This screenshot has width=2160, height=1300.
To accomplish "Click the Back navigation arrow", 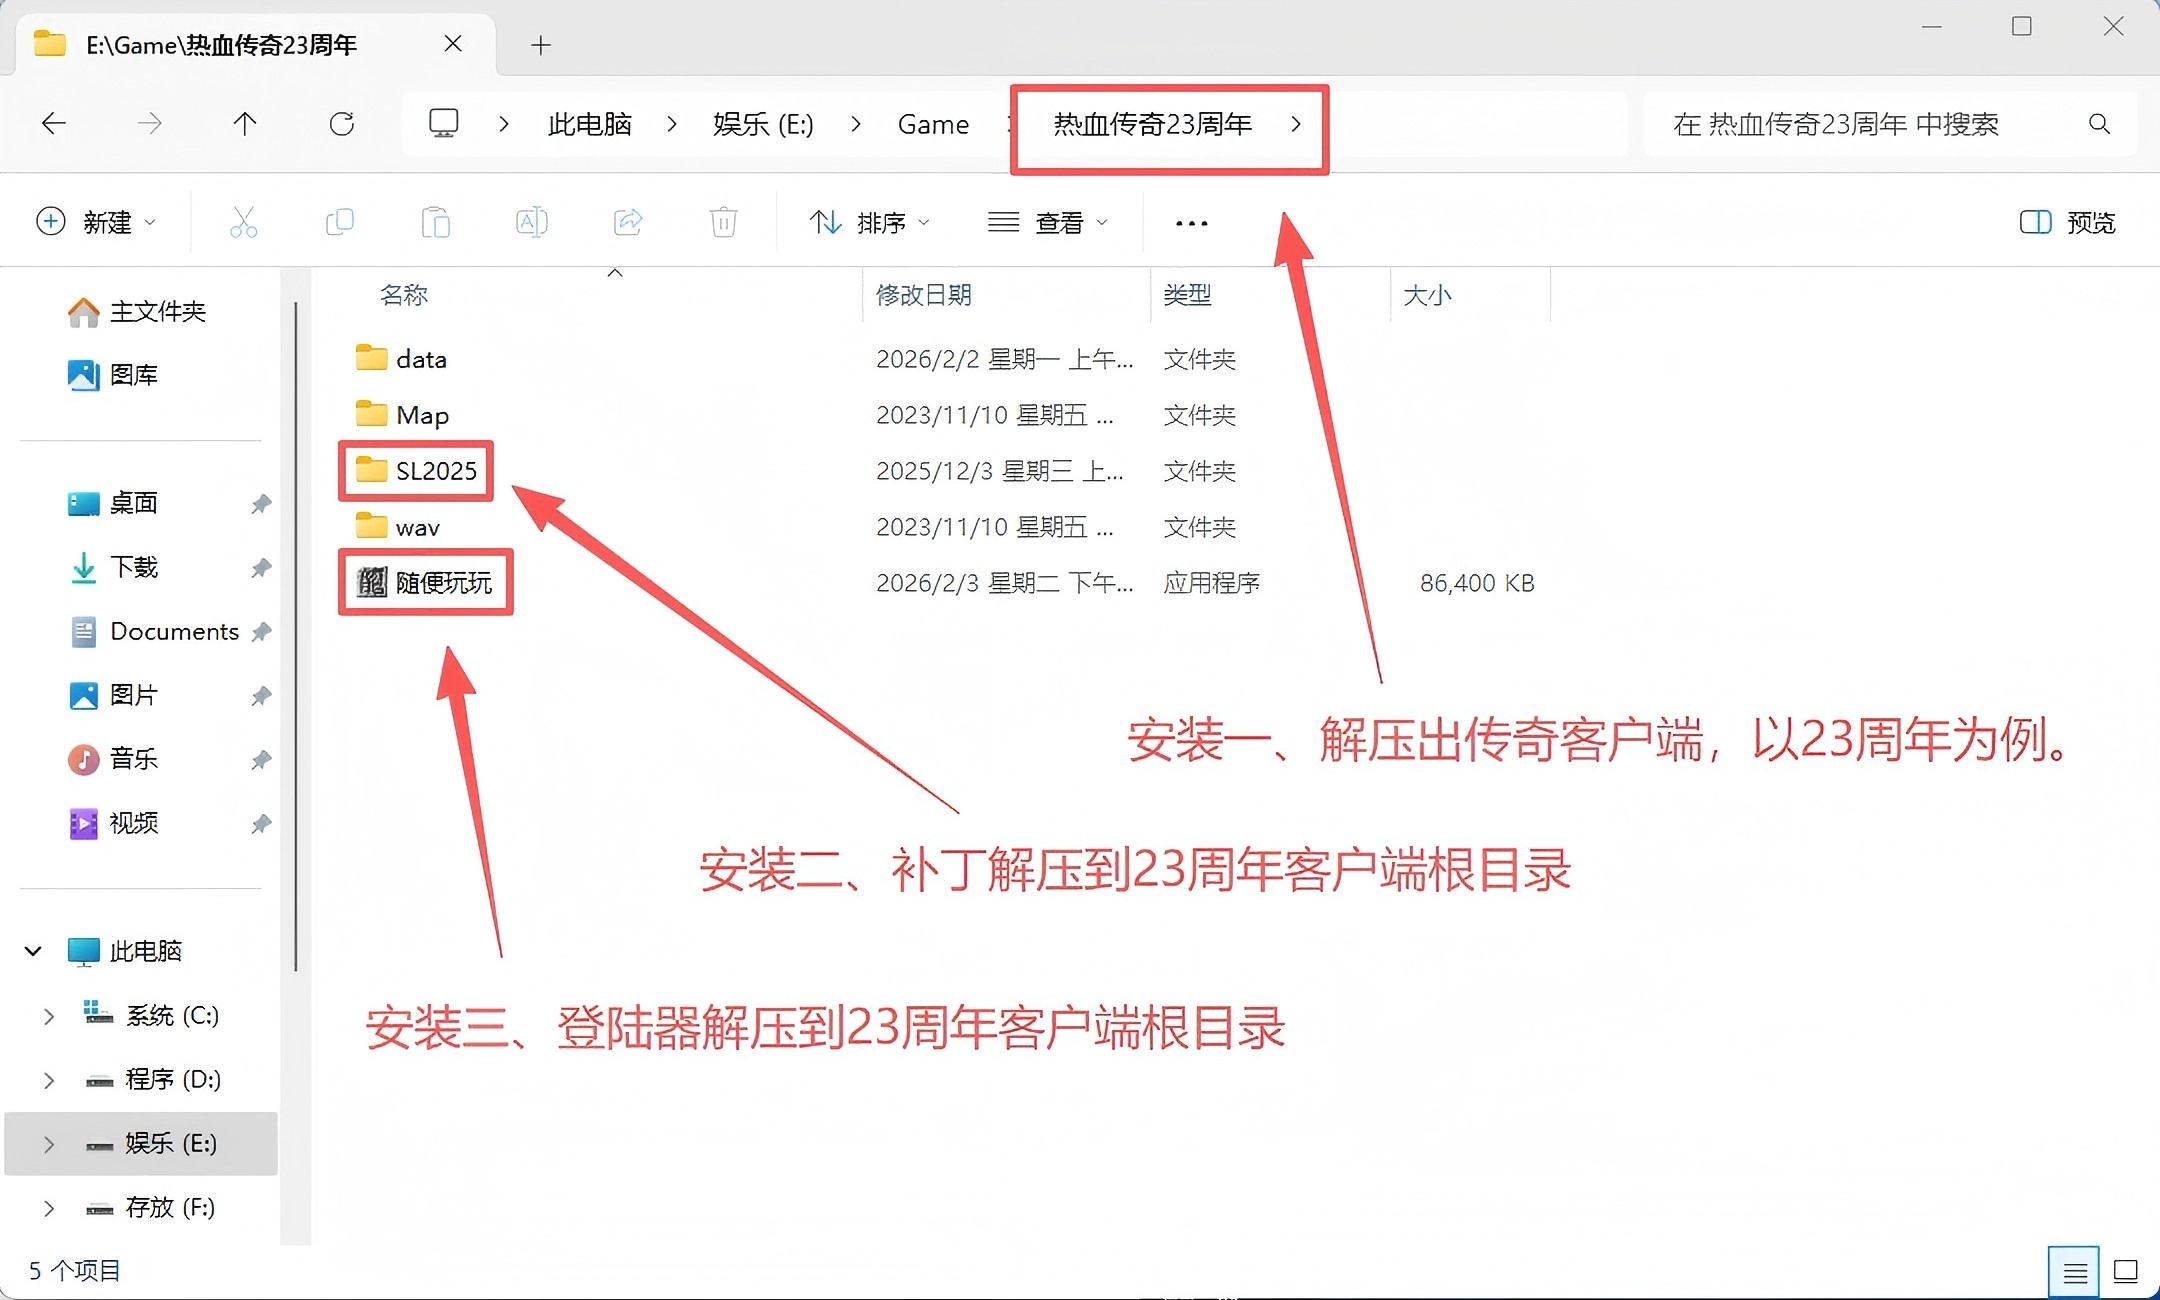I will (x=54, y=124).
